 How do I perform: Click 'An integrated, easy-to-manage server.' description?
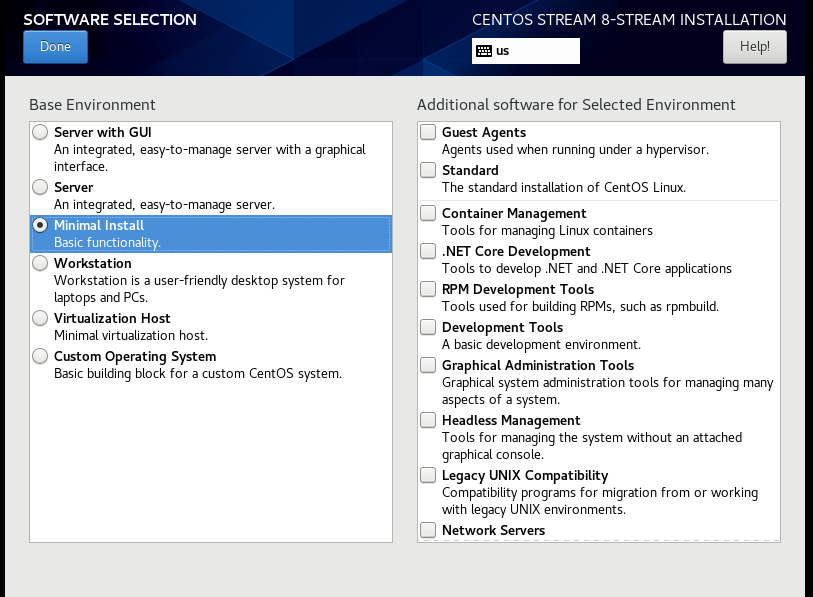tap(164, 205)
